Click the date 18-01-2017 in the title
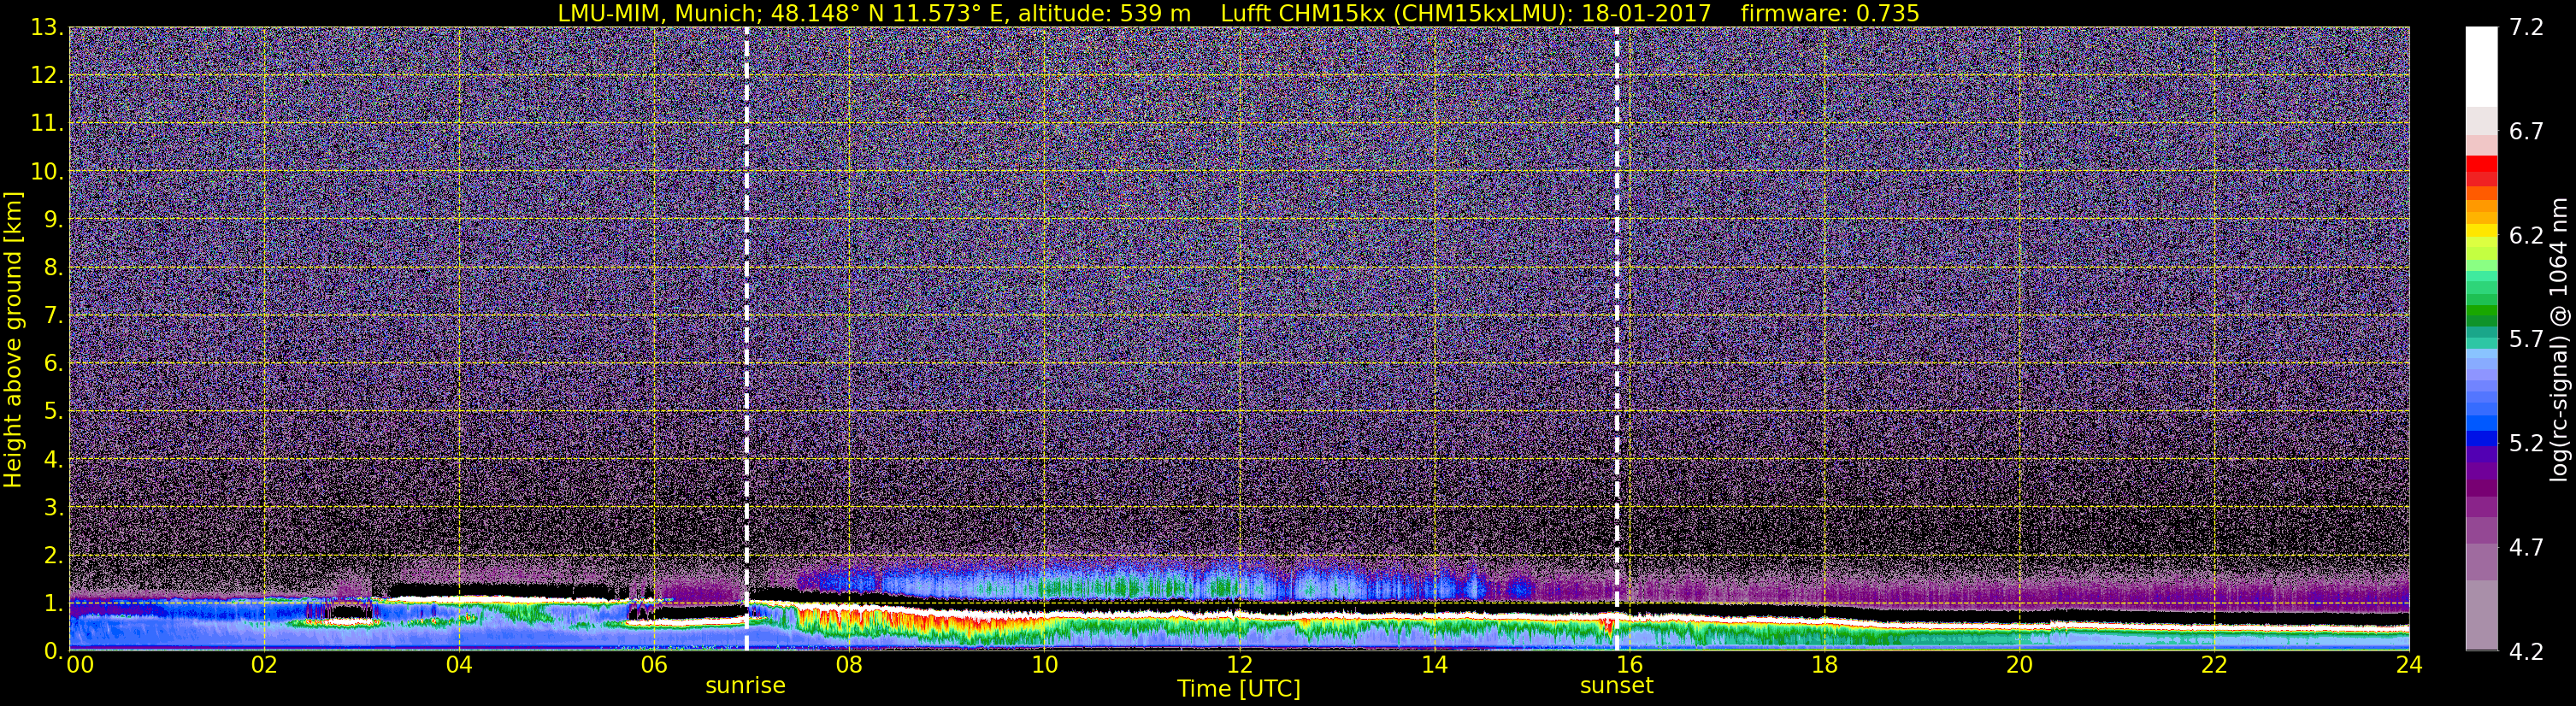Screen dimensions: 2576x706 pyautogui.click(x=1646, y=13)
